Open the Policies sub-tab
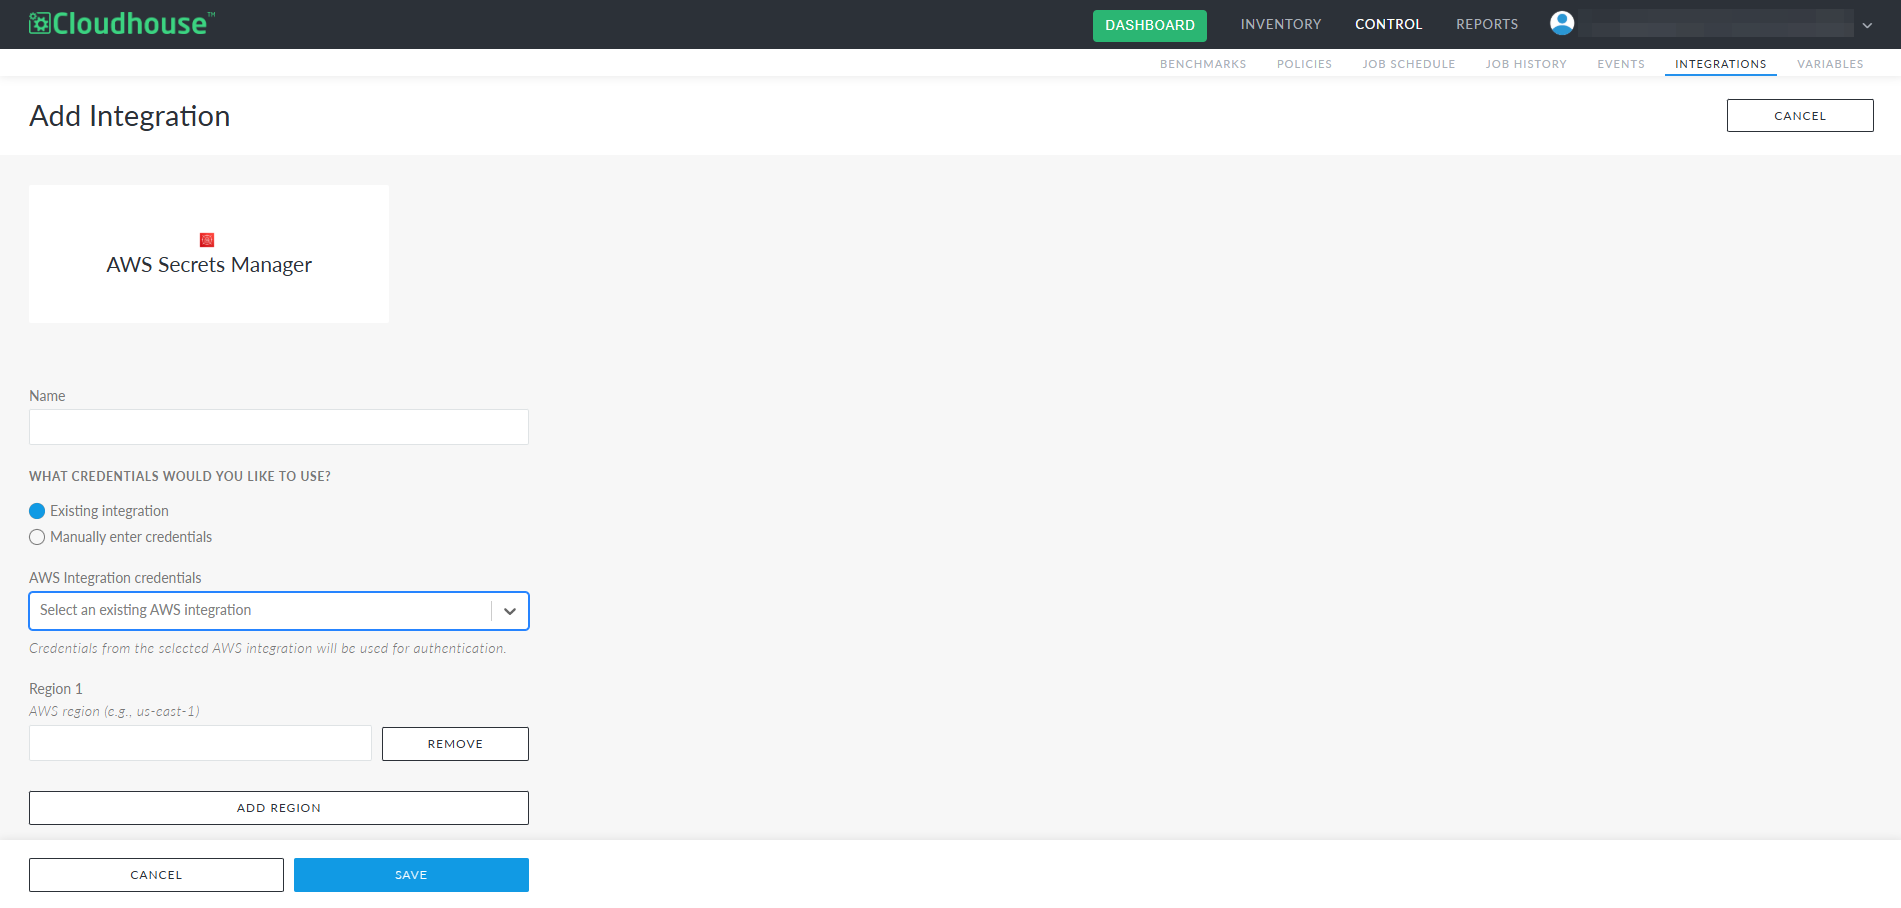Screen dimensions: 1901x908 coord(1304,64)
